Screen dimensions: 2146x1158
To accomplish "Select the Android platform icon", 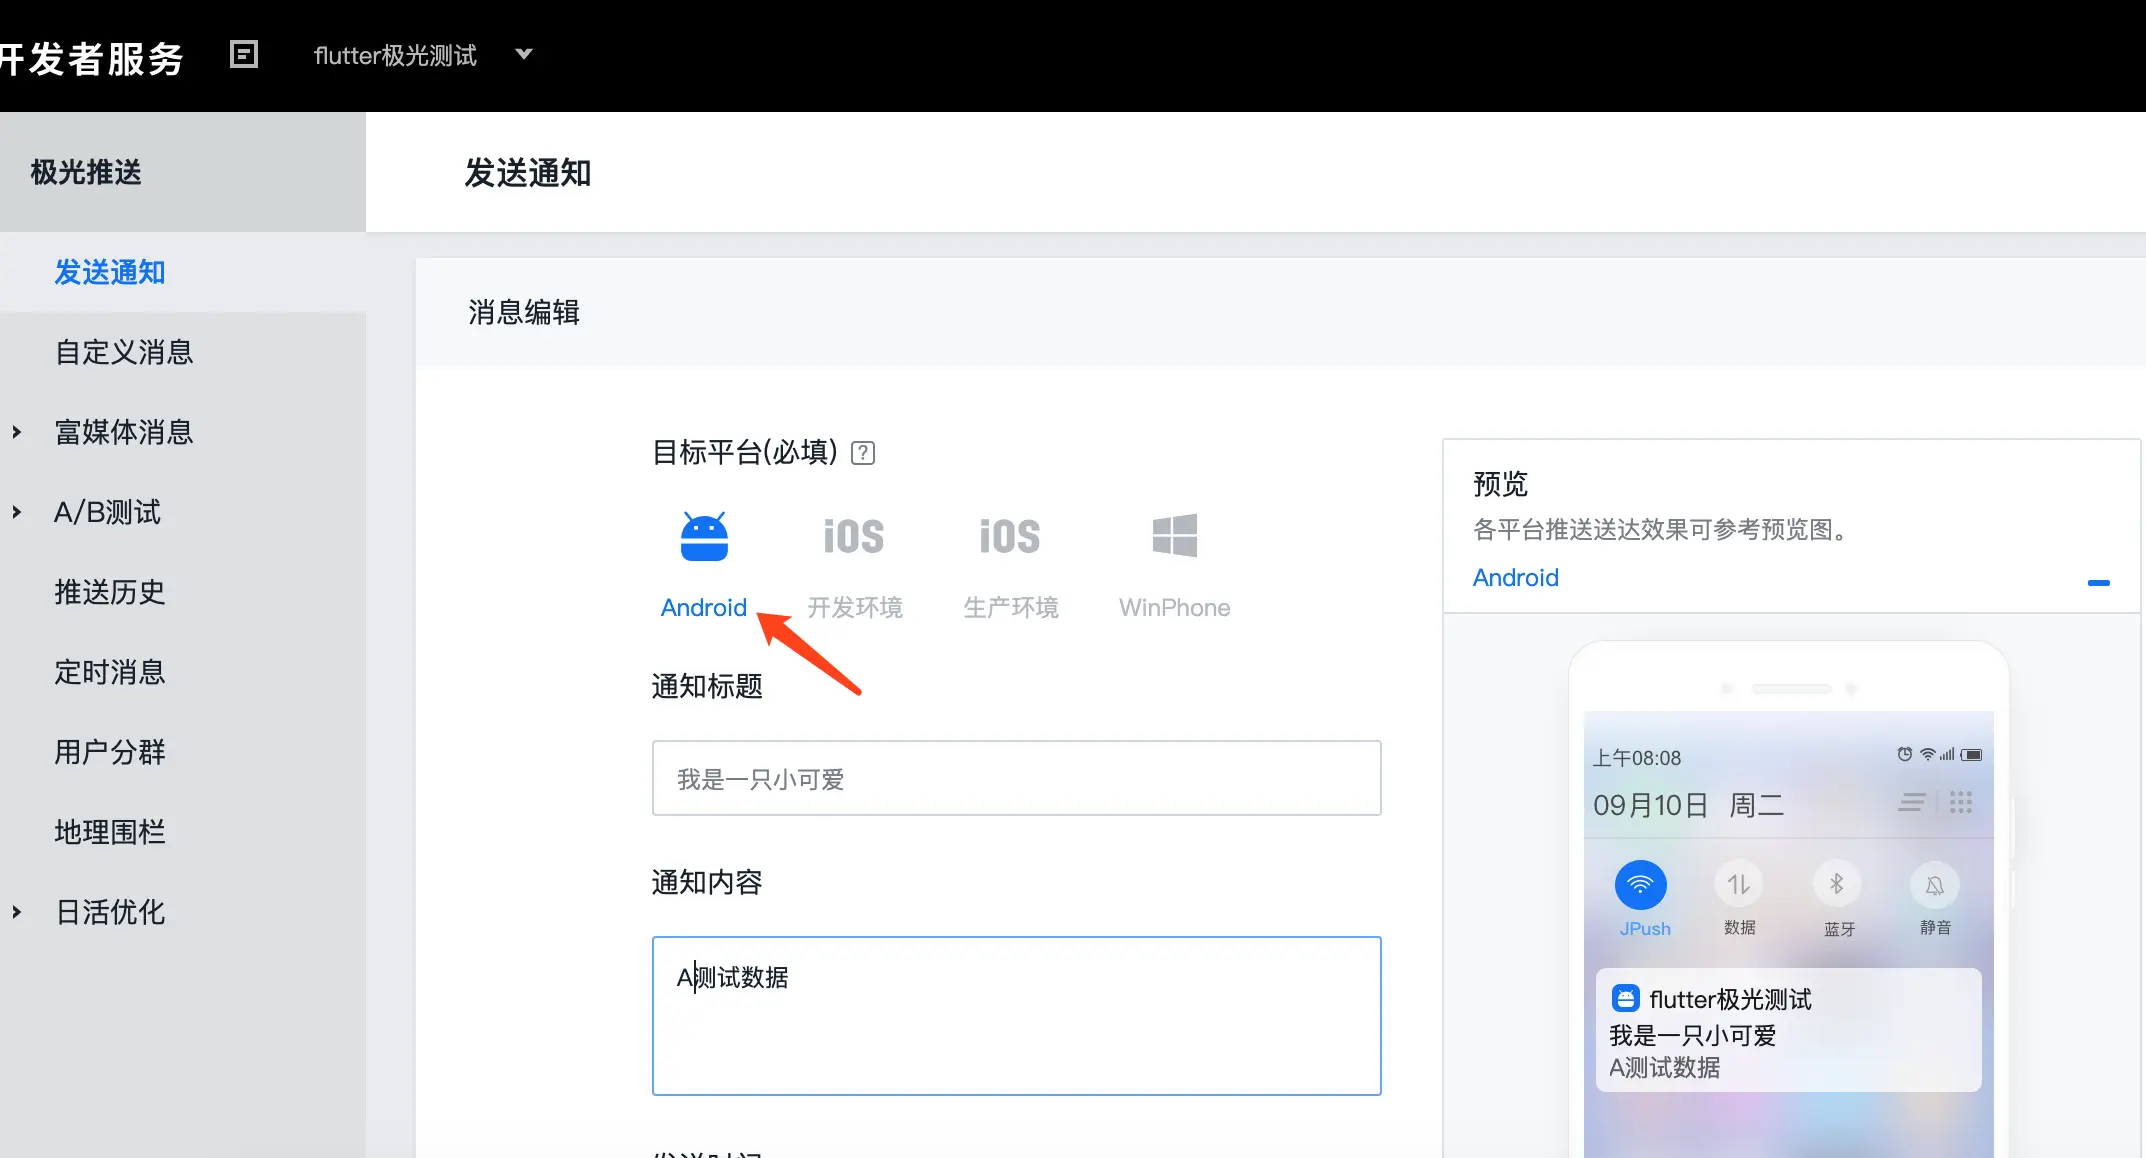I will tap(704, 538).
